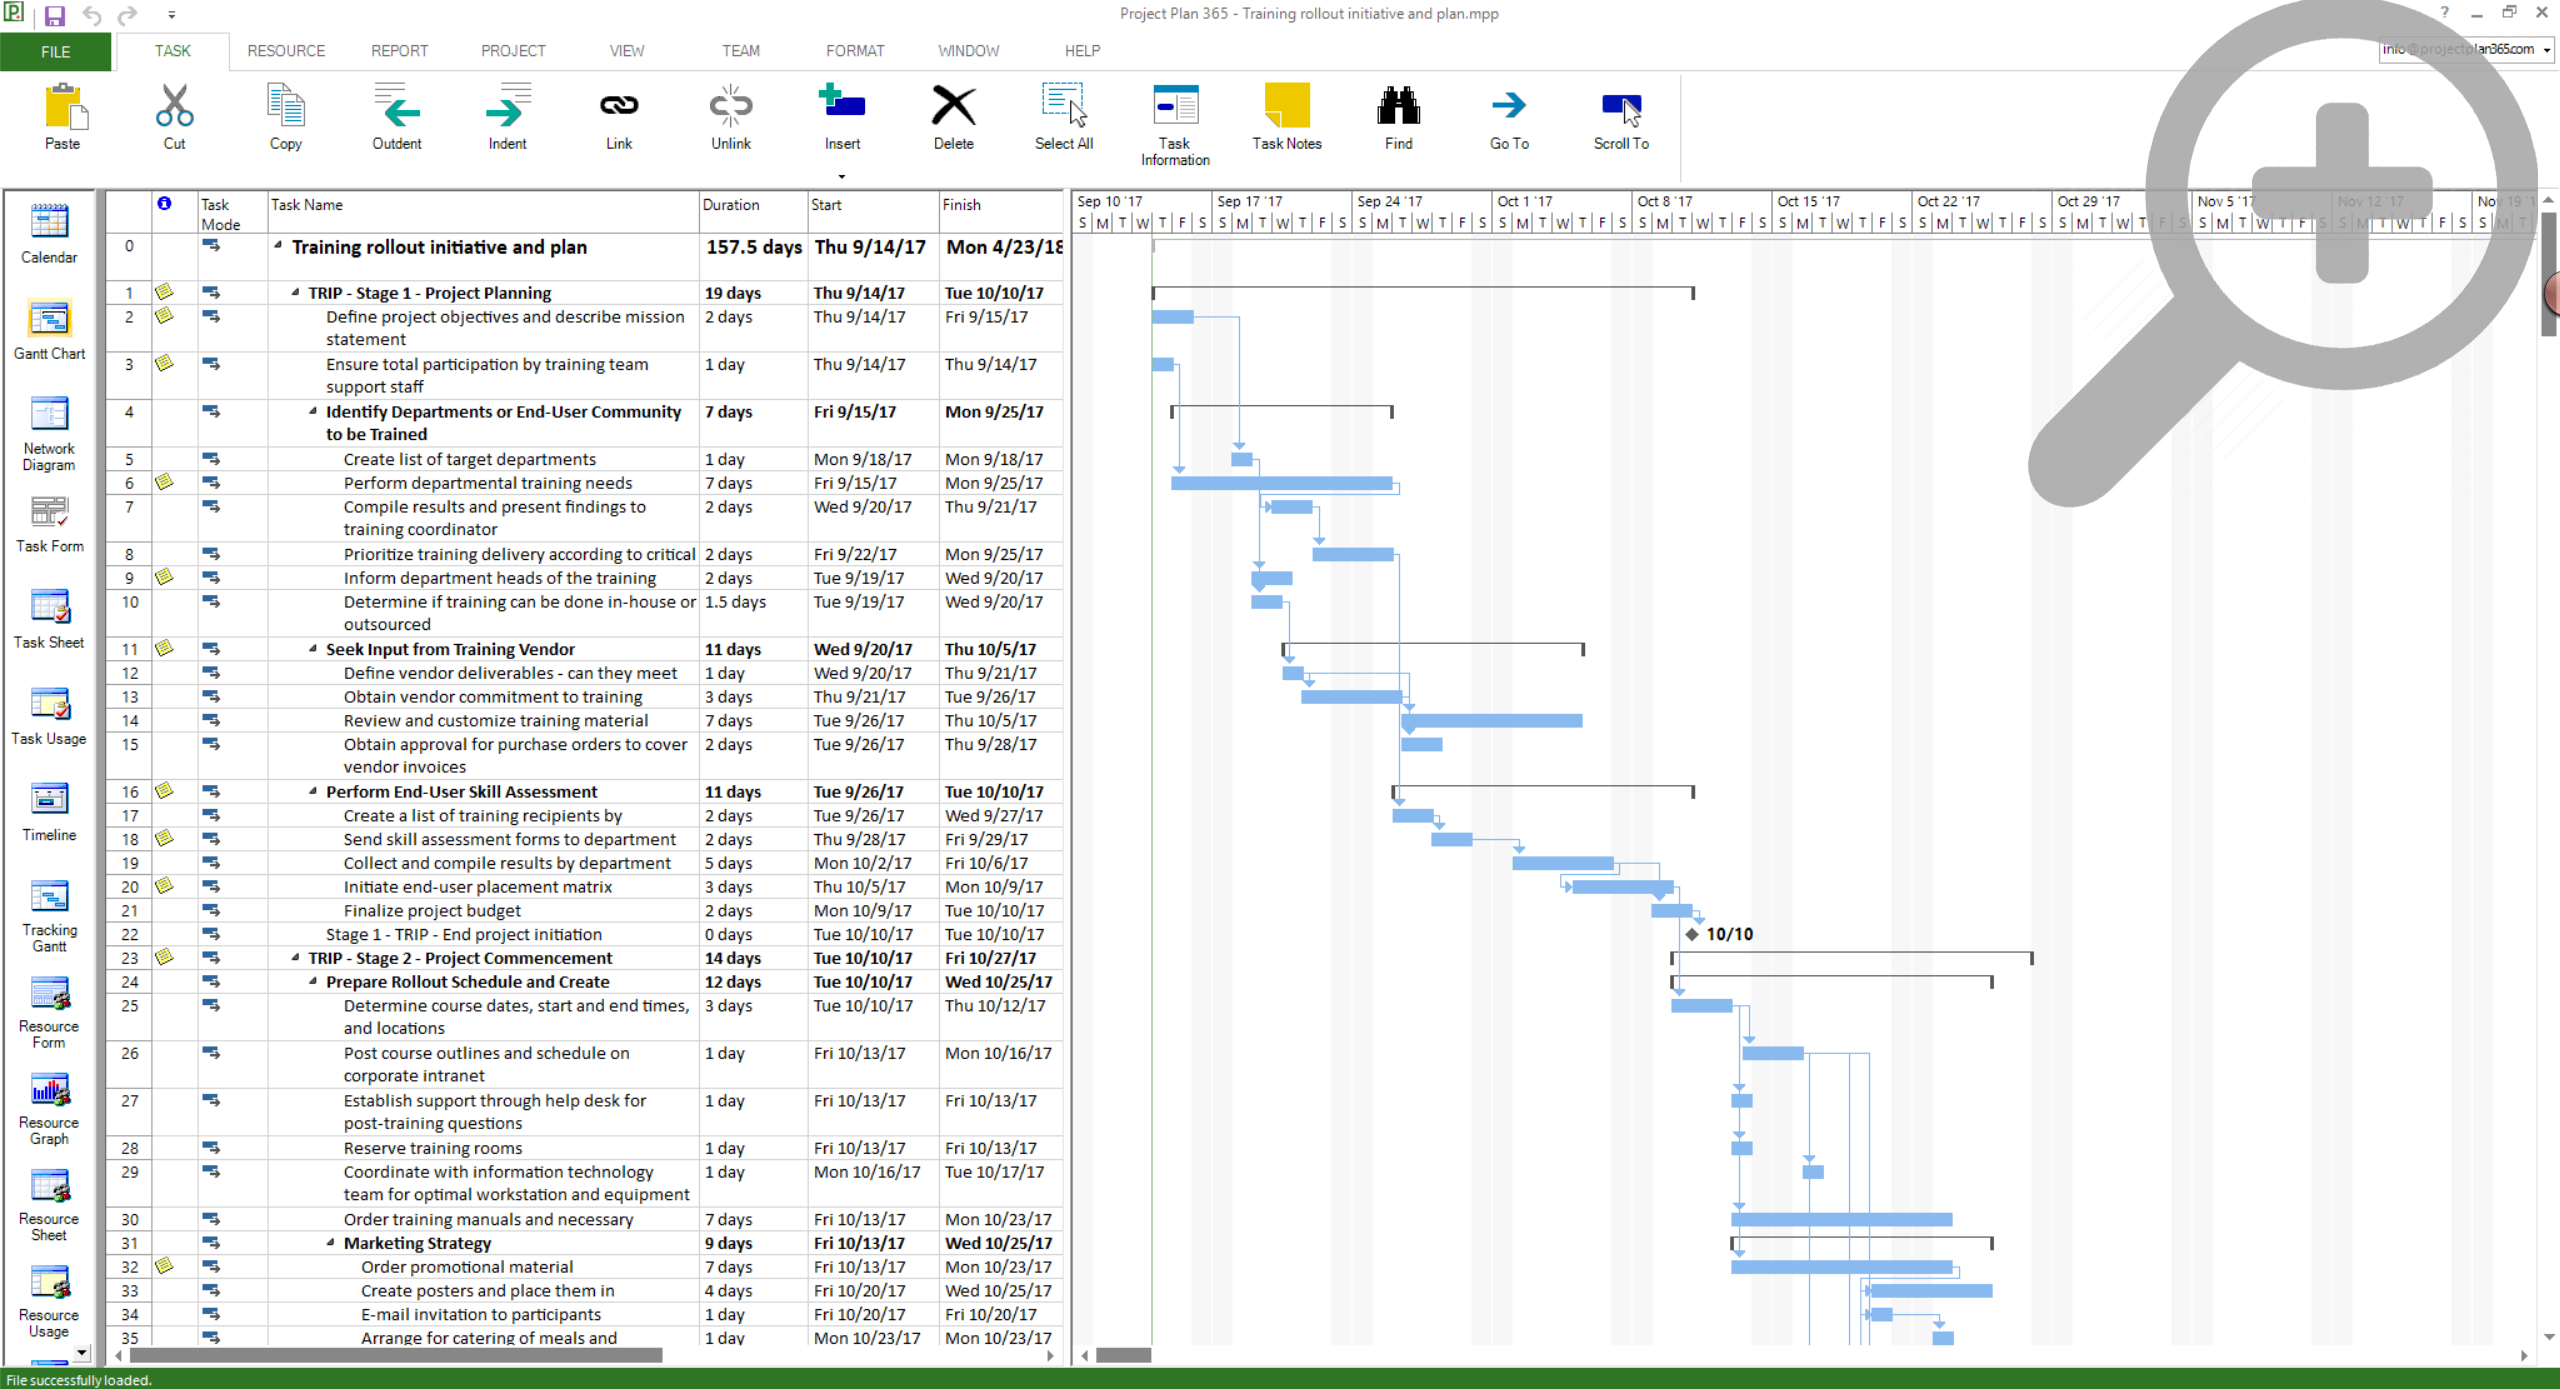
Task: Click the Finish column header
Action: (x=1001, y=212)
